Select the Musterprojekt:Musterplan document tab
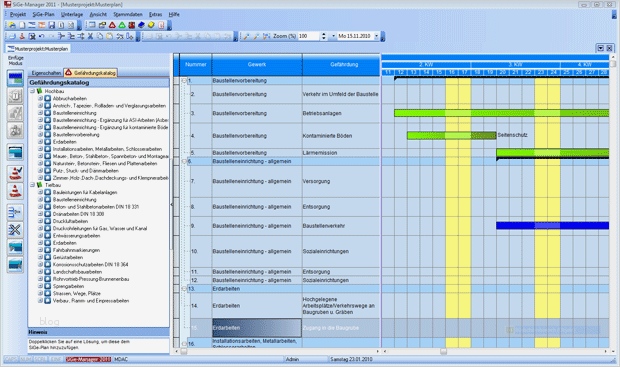 (38, 49)
